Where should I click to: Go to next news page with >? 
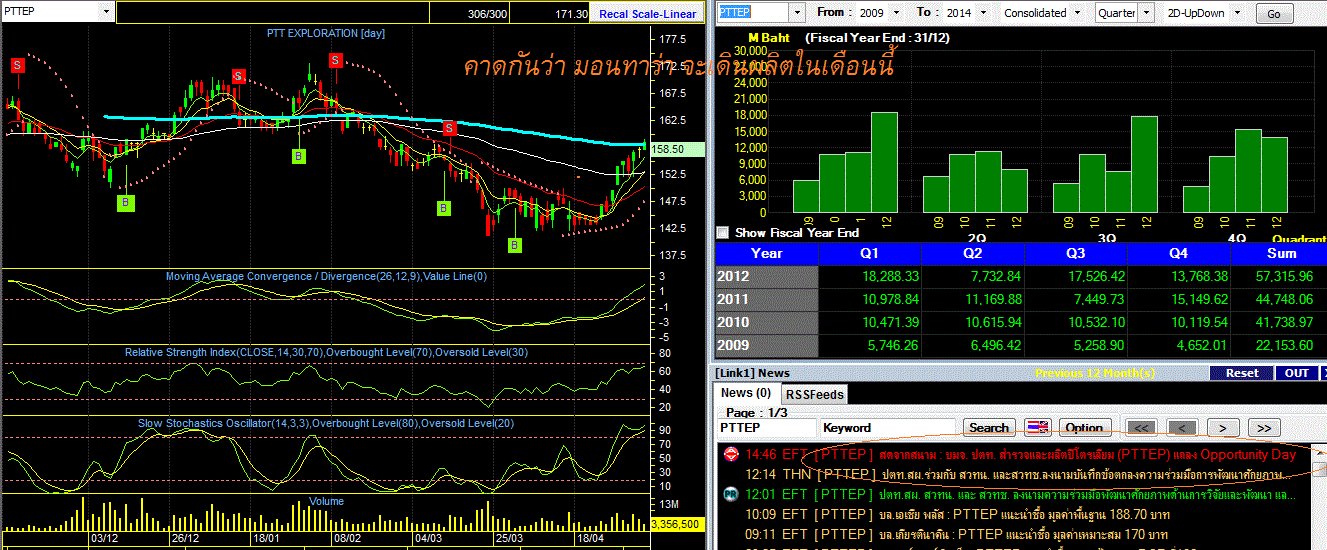1222,428
